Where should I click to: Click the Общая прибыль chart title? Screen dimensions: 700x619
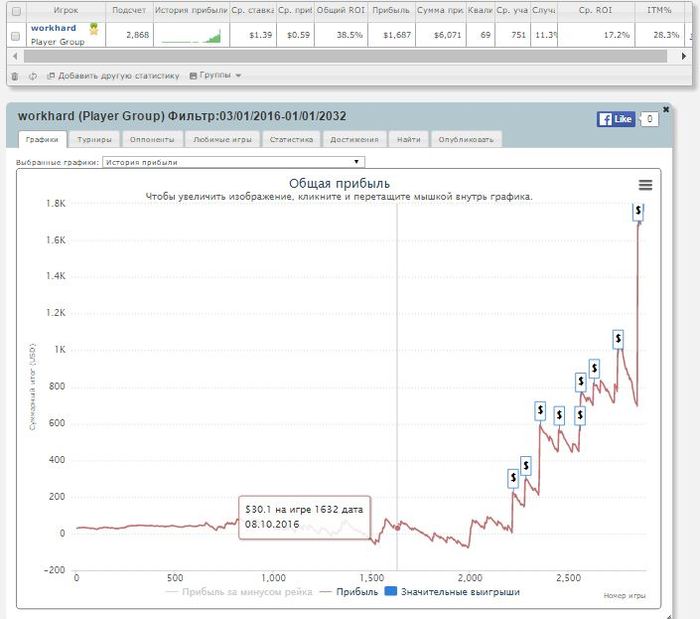click(339, 183)
